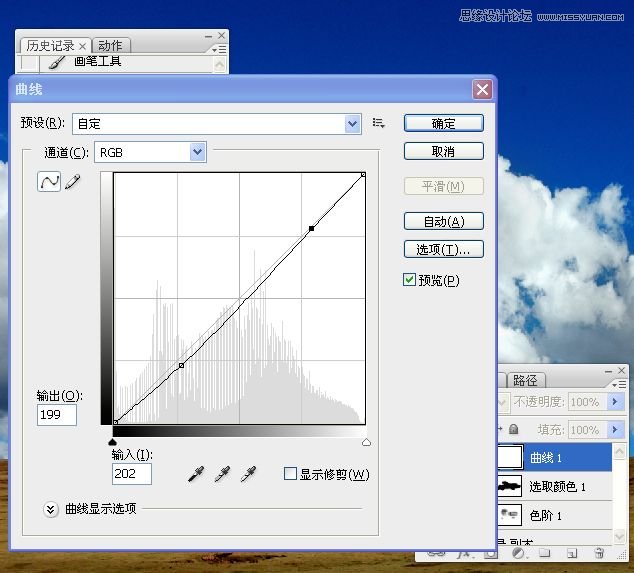Toggle history state source box beside brush tool
The width and height of the screenshot is (634, 573).
[29, 63]
